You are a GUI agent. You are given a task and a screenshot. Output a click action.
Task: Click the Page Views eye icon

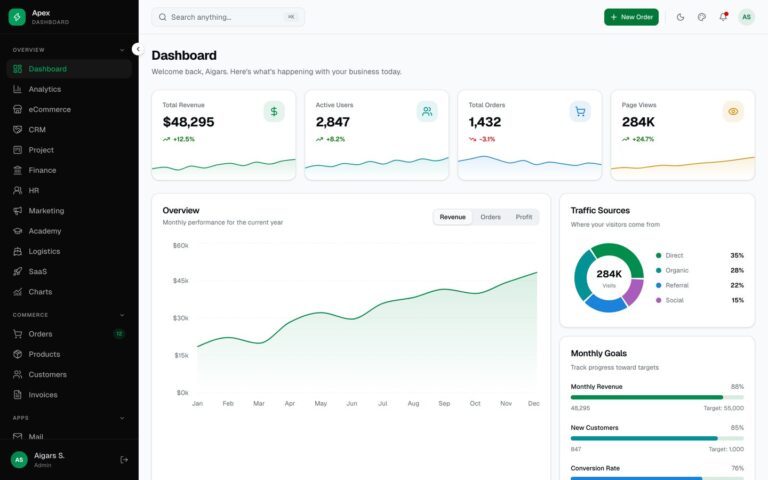tap(733, 112)
